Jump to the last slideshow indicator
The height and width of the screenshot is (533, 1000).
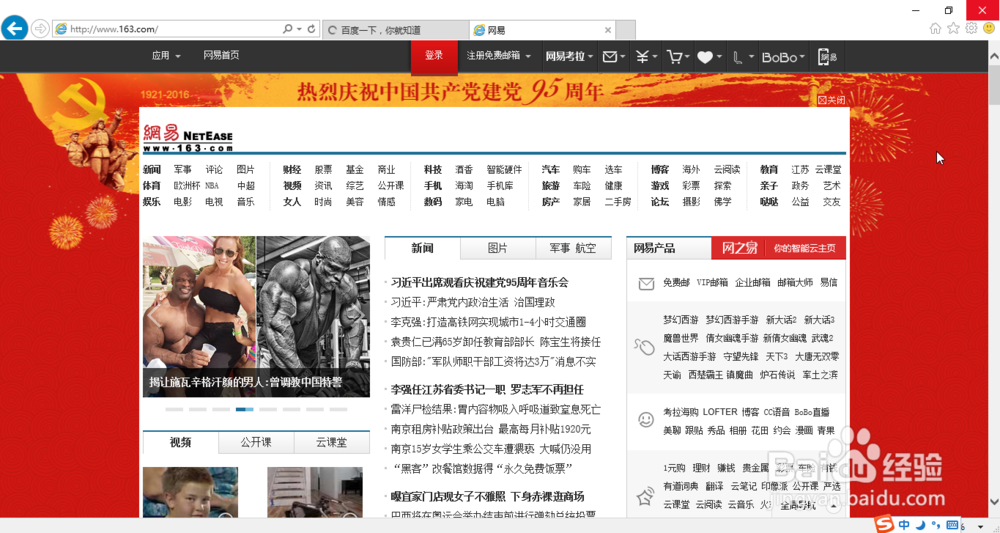(338, 409)
